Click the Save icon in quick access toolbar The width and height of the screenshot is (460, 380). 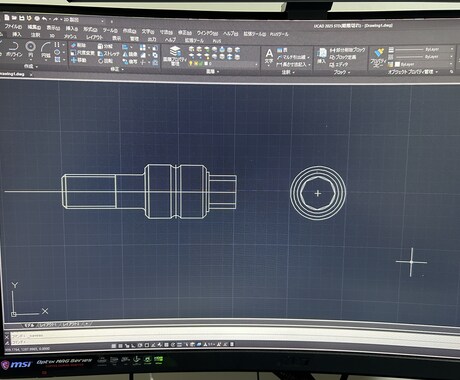tap(22, 18)
